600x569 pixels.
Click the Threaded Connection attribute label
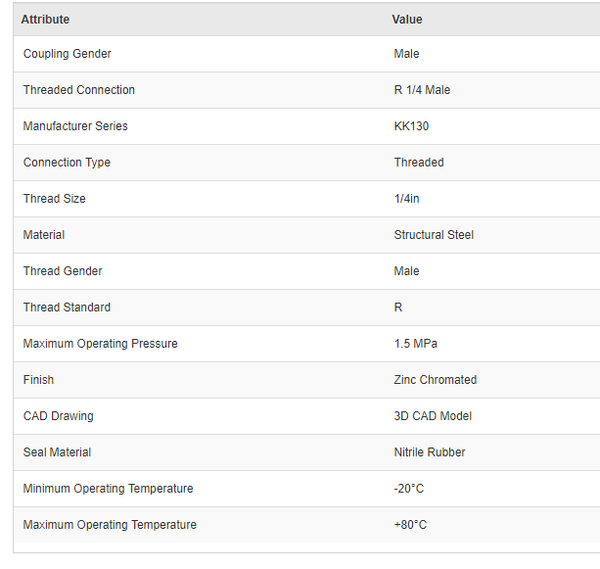(x=79, y=90)
